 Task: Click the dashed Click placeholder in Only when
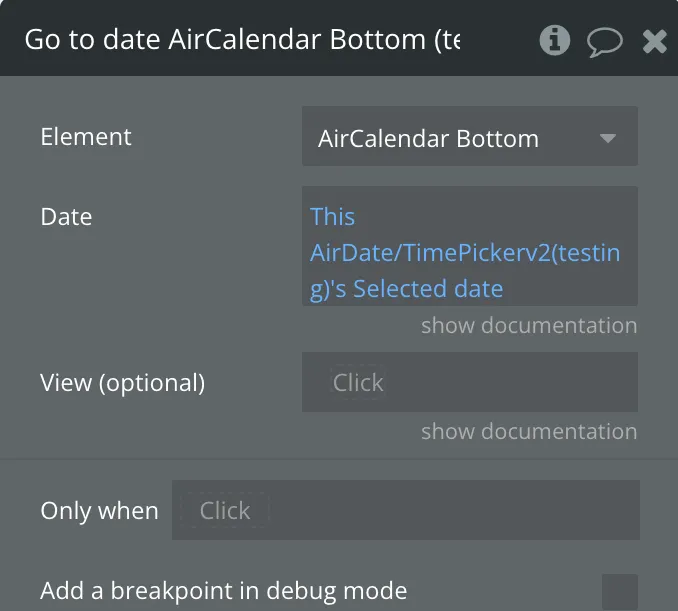point(225,511)
